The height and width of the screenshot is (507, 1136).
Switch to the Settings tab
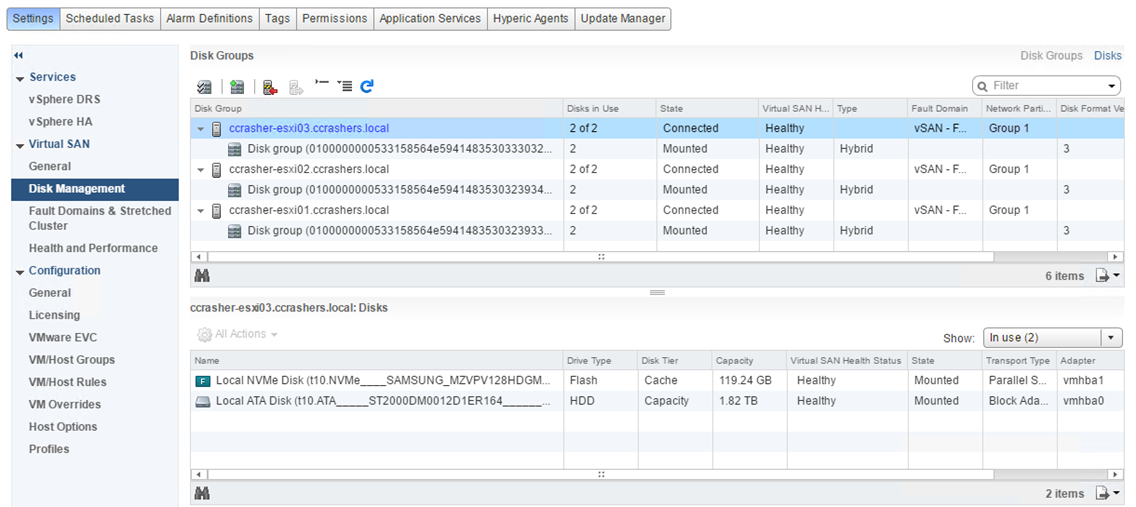[33, 19]
